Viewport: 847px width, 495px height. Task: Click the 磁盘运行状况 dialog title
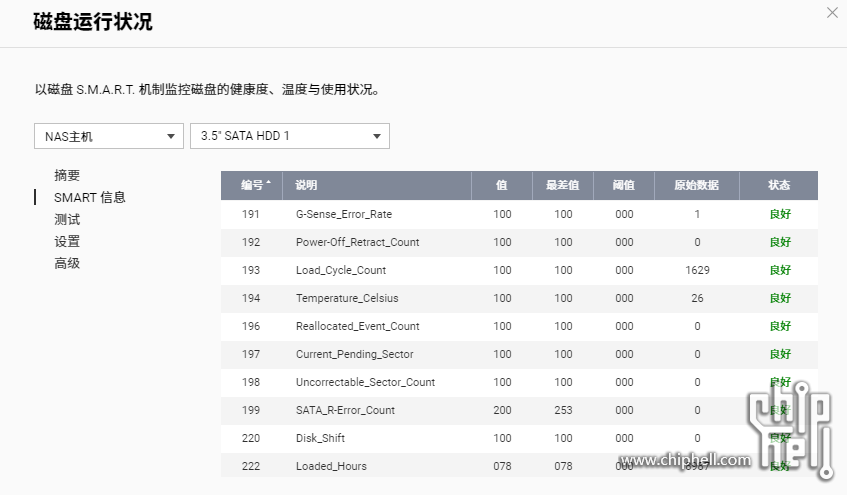pos(93,22)
